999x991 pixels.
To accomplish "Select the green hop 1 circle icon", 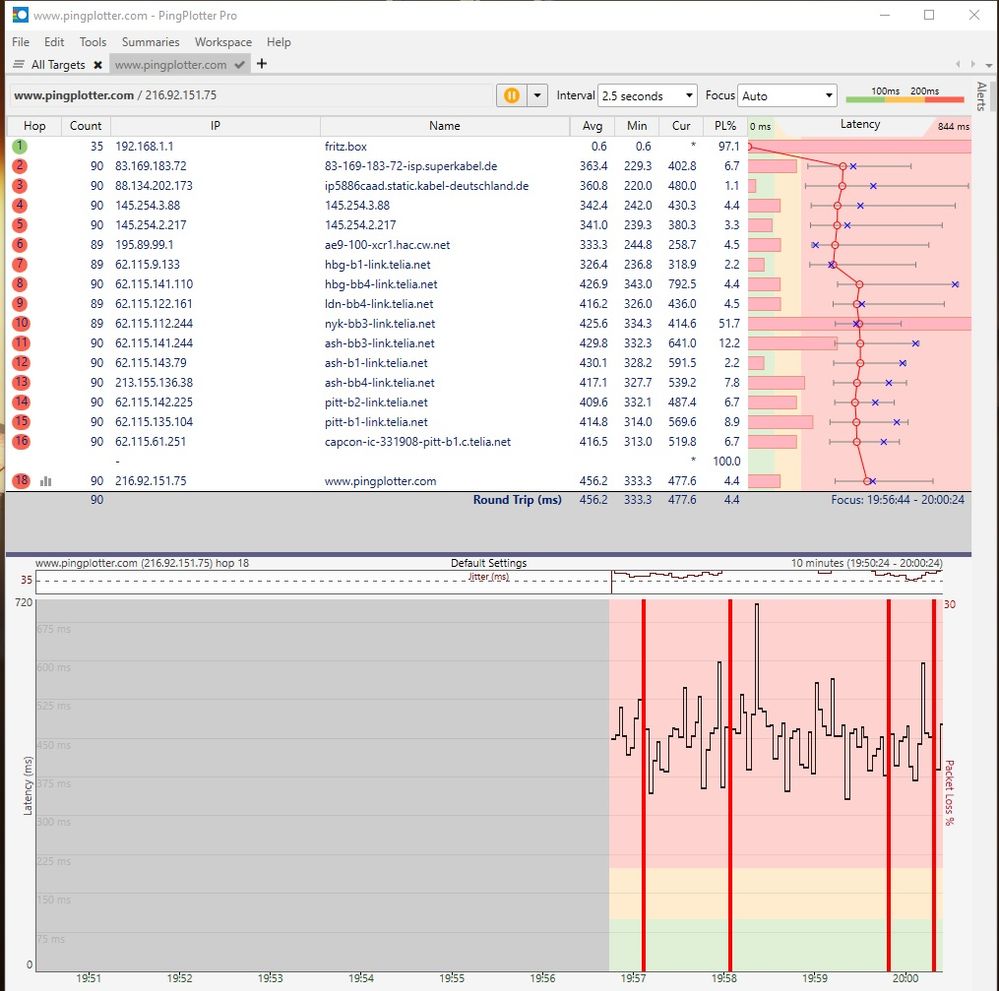I will [20, 146].
